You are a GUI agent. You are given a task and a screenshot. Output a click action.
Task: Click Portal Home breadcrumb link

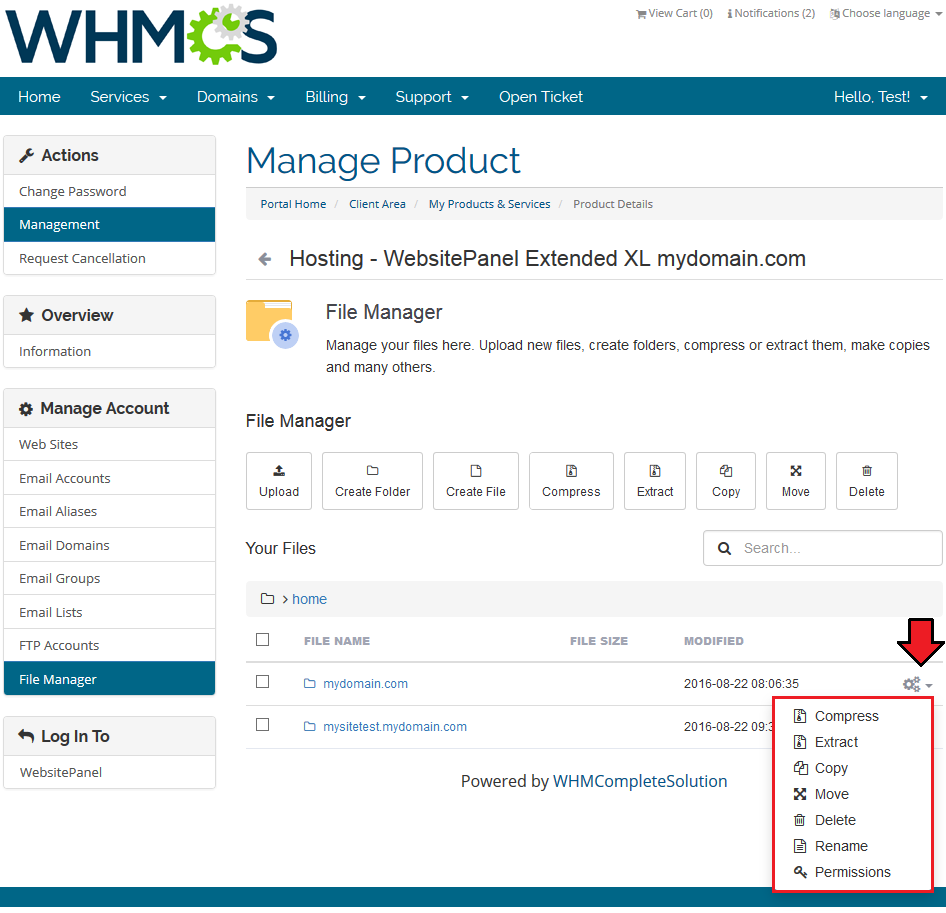pos(293,204)
